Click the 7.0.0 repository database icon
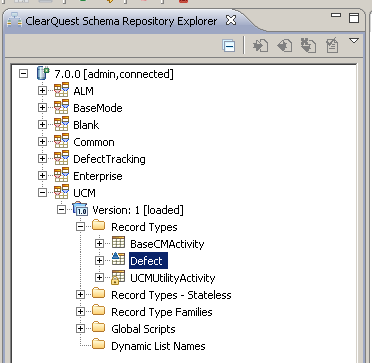The image size is (372, 363). [43, 73]
